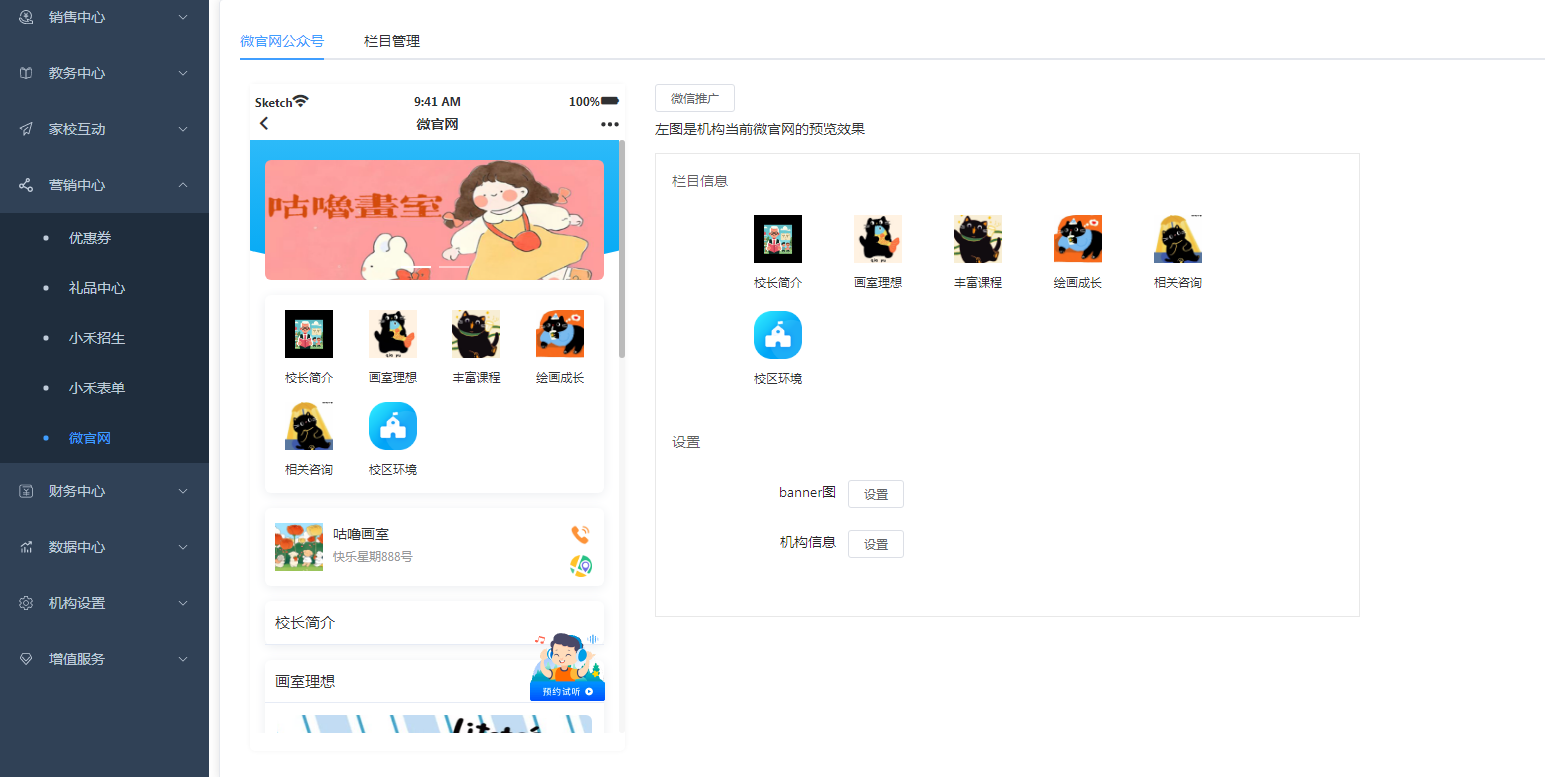Tap the 咕噜画室 organization thumbnail
The width and height of the screenshot is (1545, 777).
pos(299,547)
